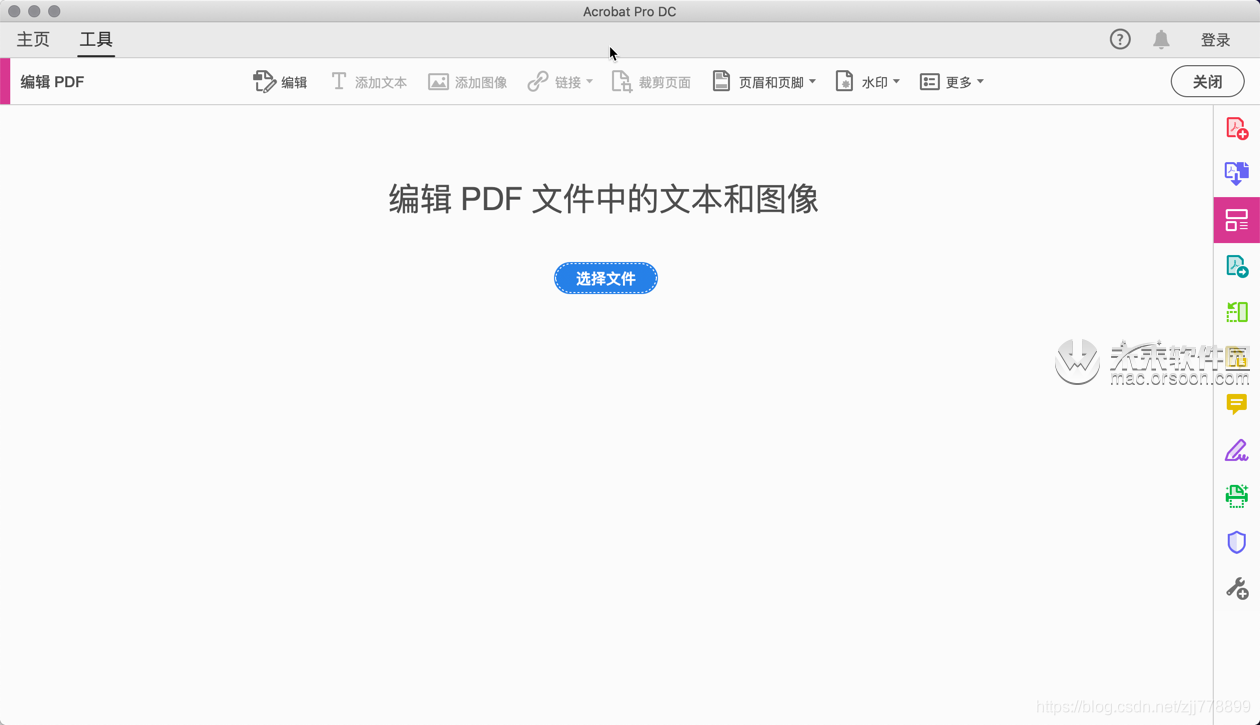This screenshot has height=725, width=1260.
Task: Open the Organize Pages sidebar tool
Action: (1237, 312)
